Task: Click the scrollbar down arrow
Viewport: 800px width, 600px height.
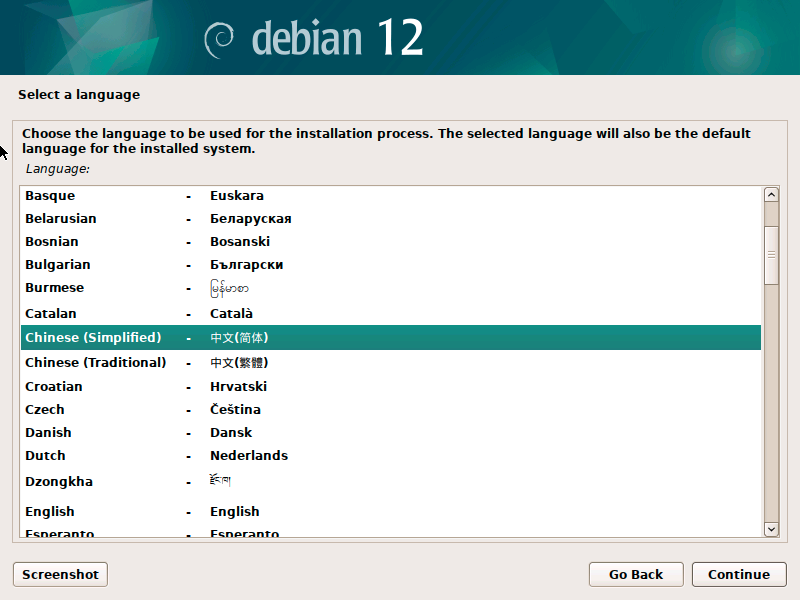Action: point(771,530)
